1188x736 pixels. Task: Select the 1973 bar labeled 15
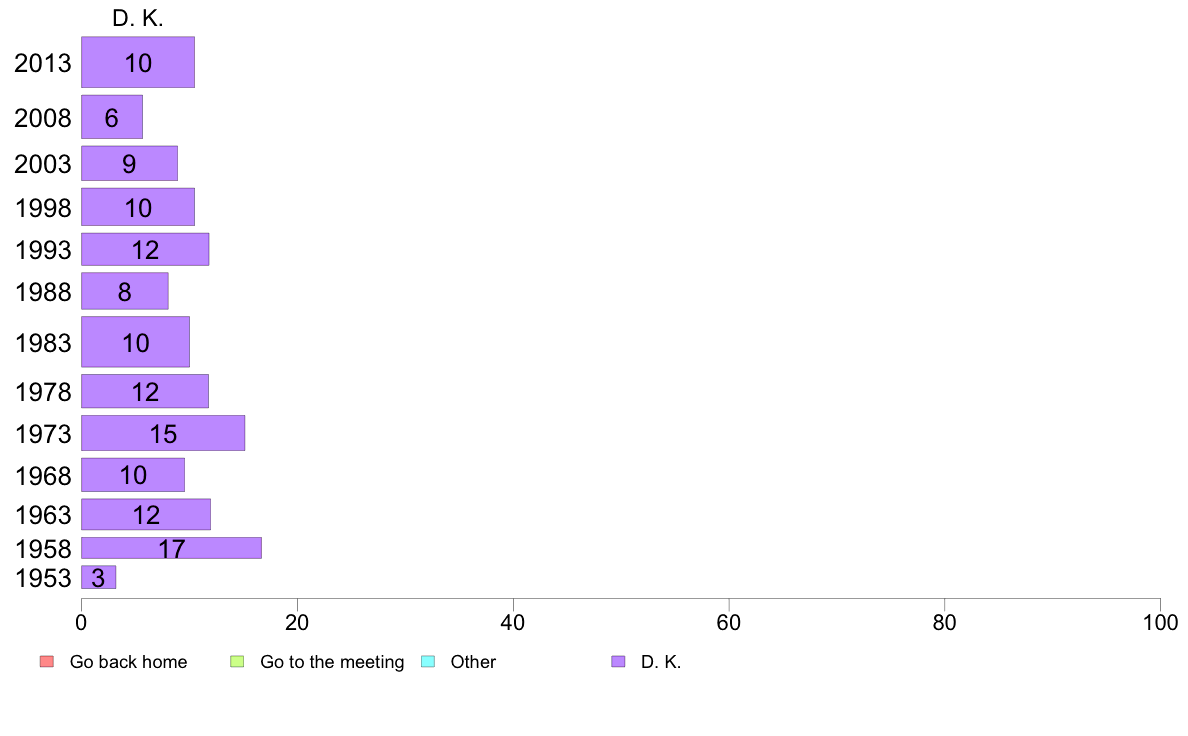163,433
